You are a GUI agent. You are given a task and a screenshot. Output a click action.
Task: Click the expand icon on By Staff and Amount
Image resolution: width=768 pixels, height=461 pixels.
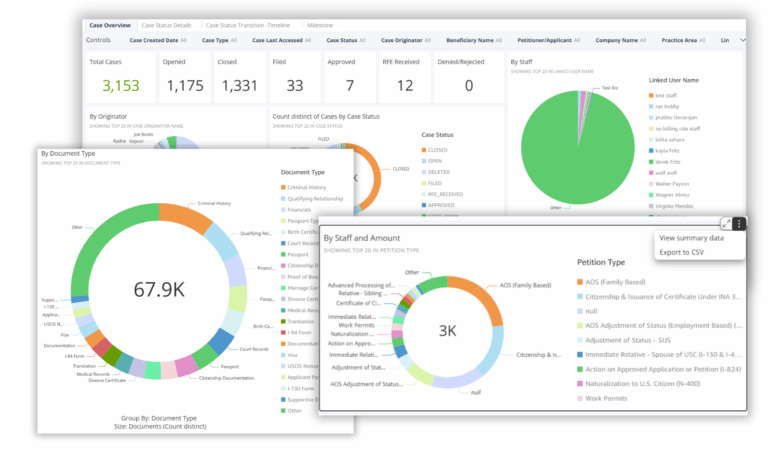click(726, 224)
